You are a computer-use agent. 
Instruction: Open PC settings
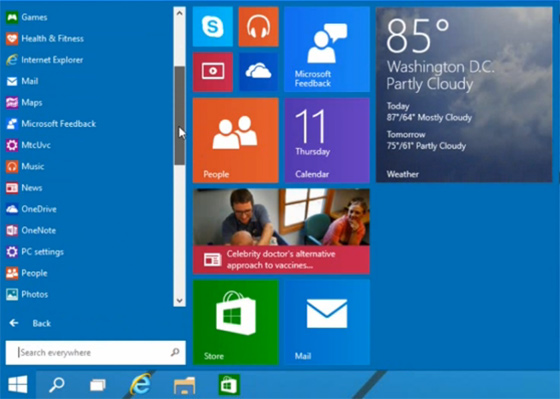[35, 252]
